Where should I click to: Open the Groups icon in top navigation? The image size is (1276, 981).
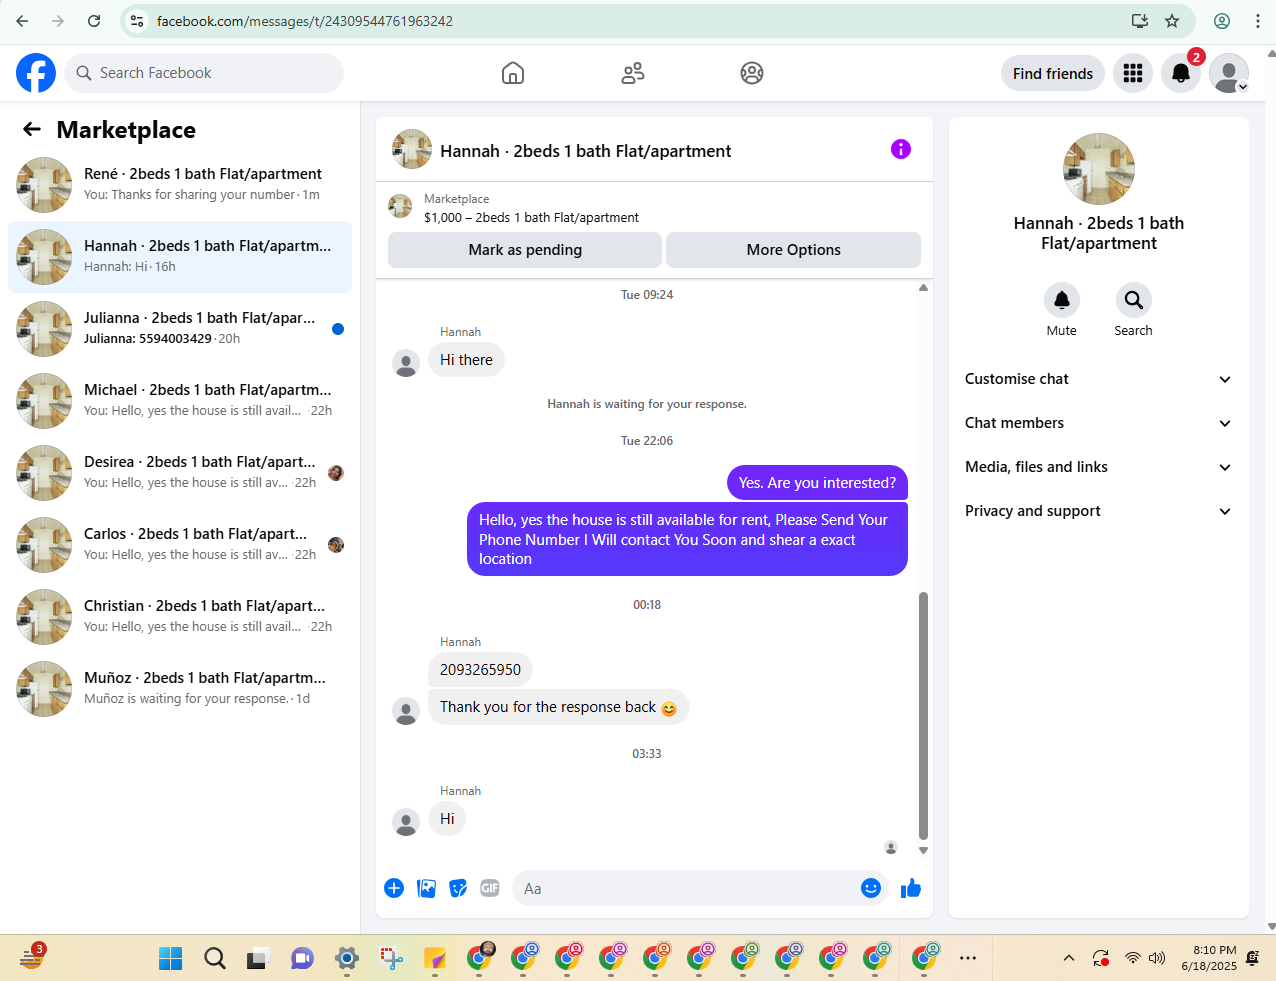tap(752, 73)
